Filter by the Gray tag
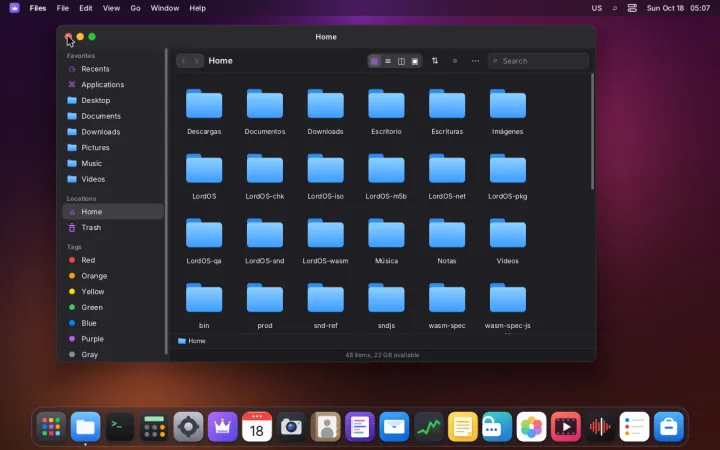 point(112,354)
